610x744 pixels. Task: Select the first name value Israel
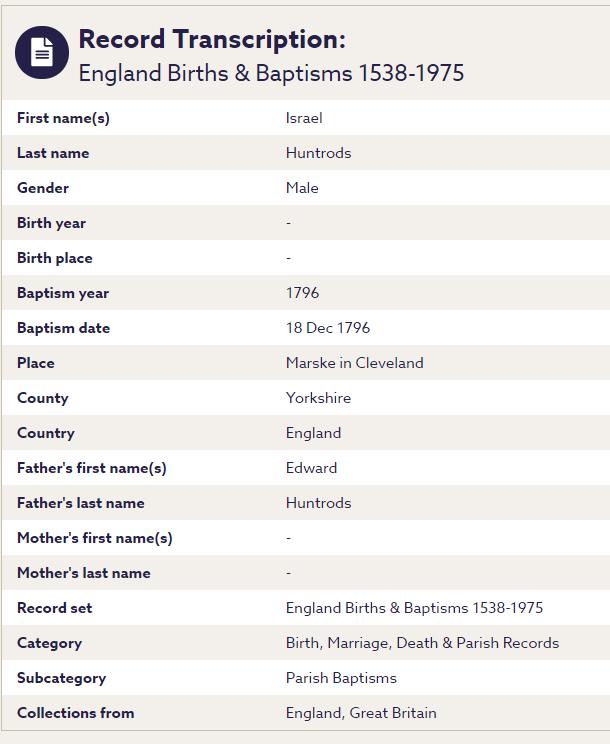click(304, 118)
